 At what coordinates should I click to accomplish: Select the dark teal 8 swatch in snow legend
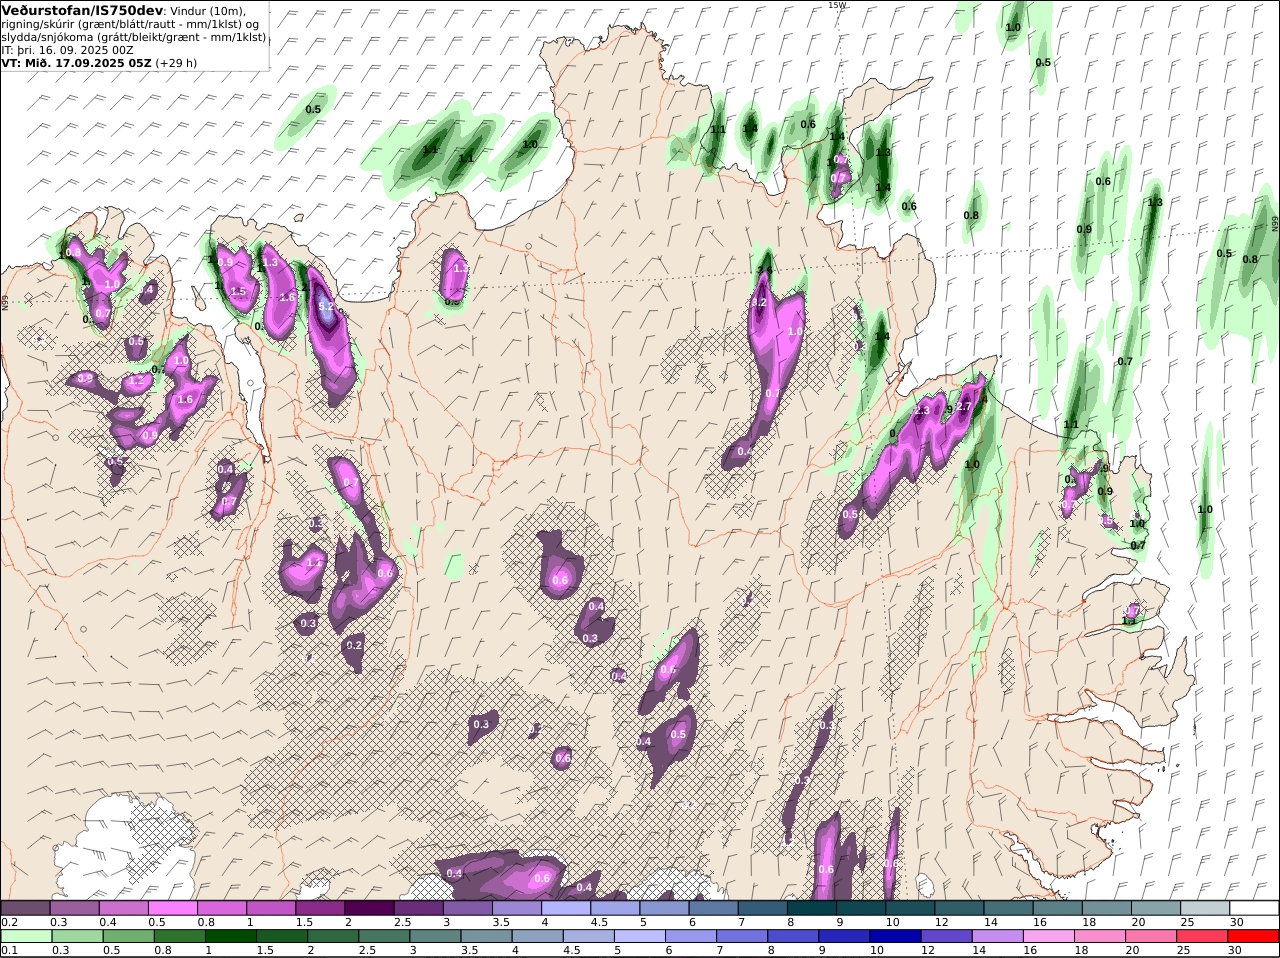tap(812, 908)
